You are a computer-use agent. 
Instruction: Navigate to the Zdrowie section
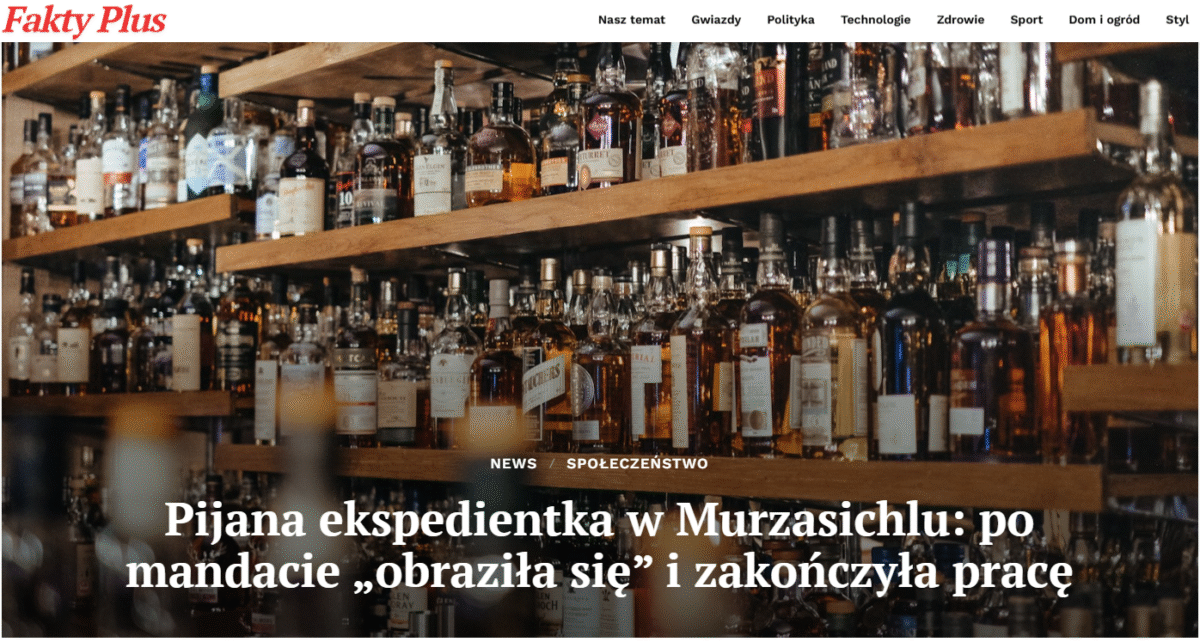coord(960,20)
